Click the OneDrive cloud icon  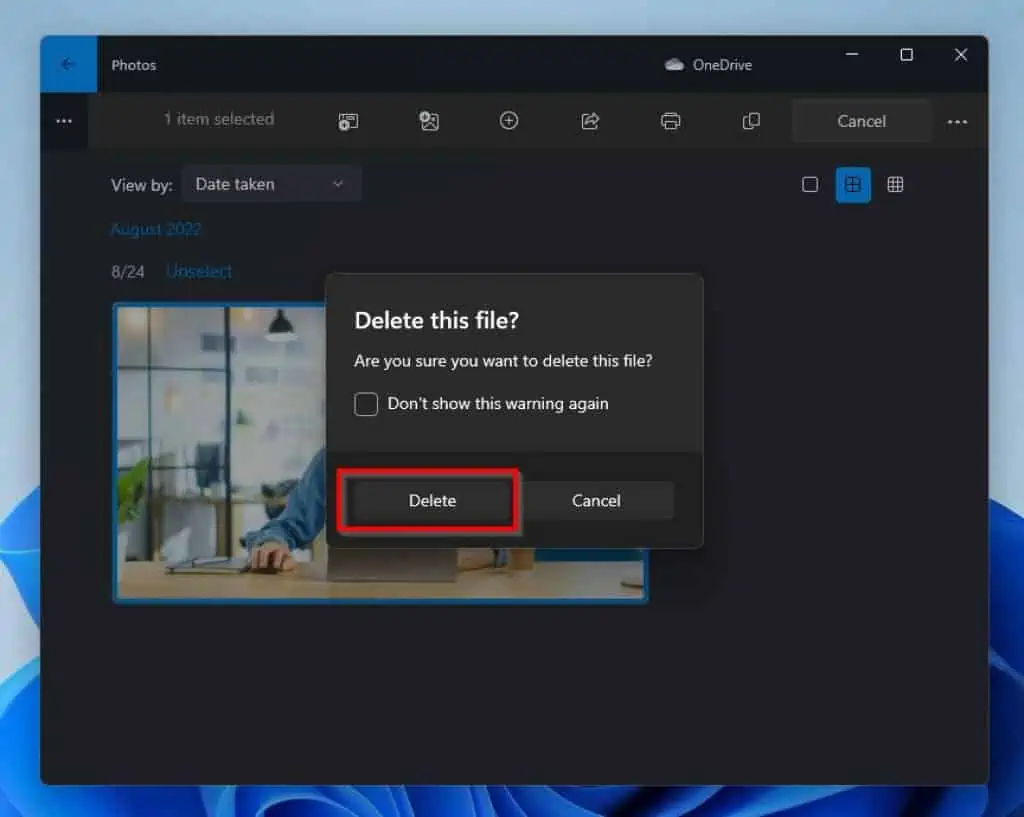674,65
